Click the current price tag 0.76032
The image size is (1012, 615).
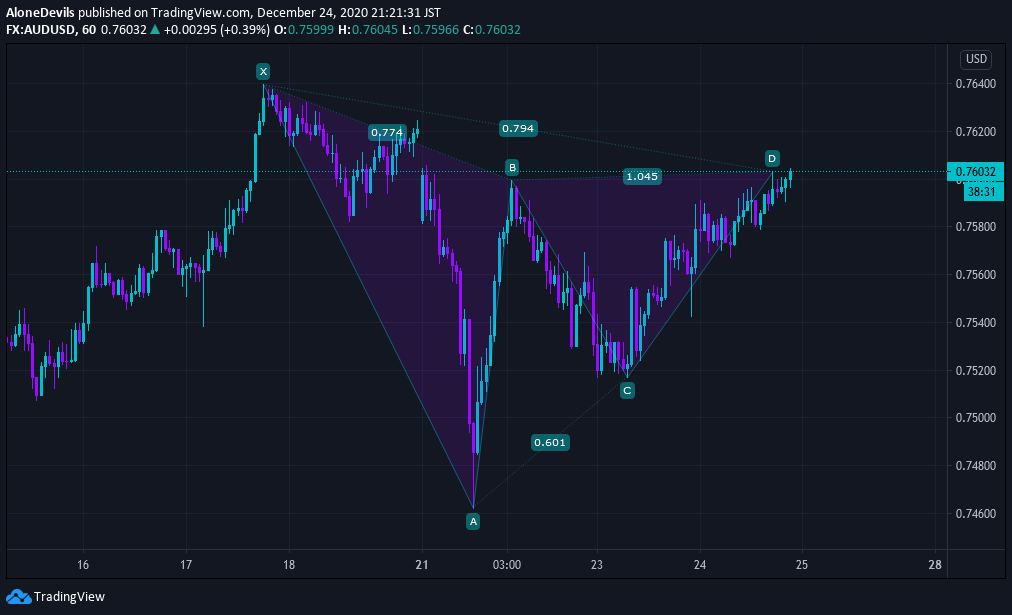975,172
